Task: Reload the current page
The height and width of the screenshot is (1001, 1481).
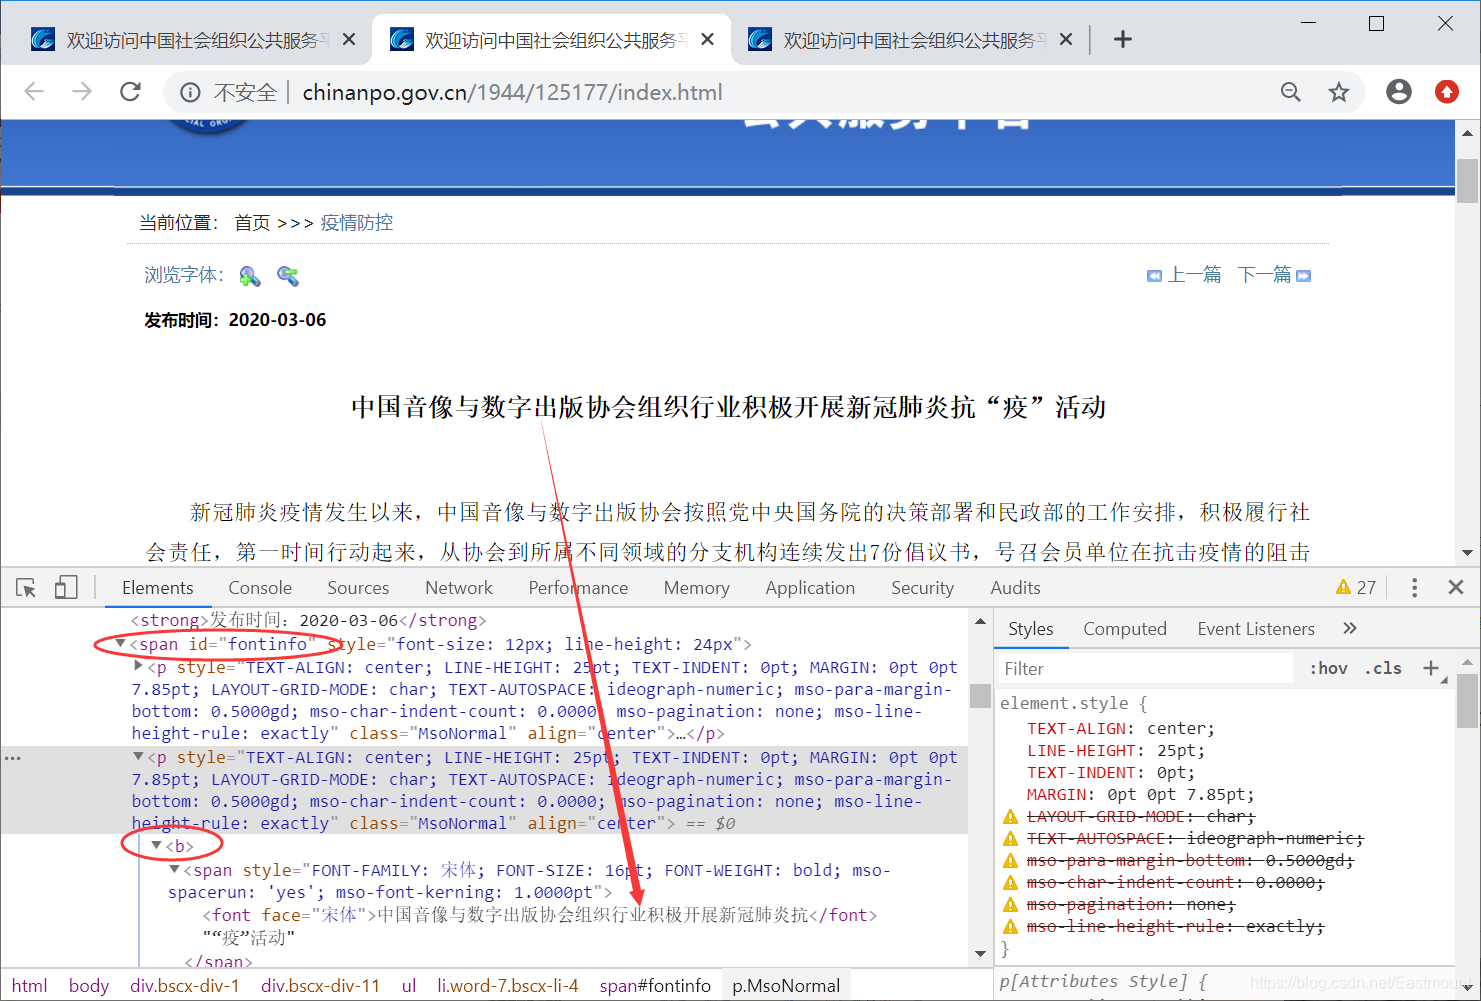Action: coord(130,92)
